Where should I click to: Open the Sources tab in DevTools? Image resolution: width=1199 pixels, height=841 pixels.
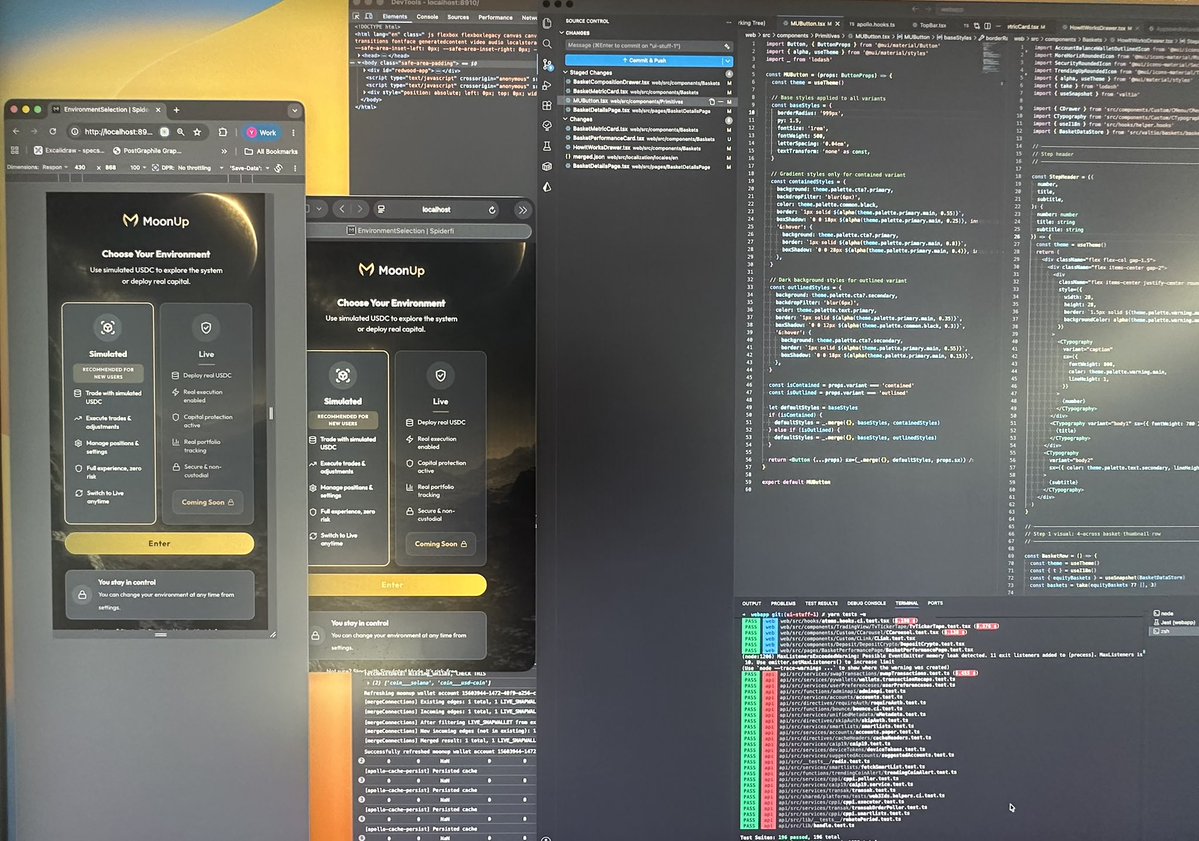tap(459, 17)
